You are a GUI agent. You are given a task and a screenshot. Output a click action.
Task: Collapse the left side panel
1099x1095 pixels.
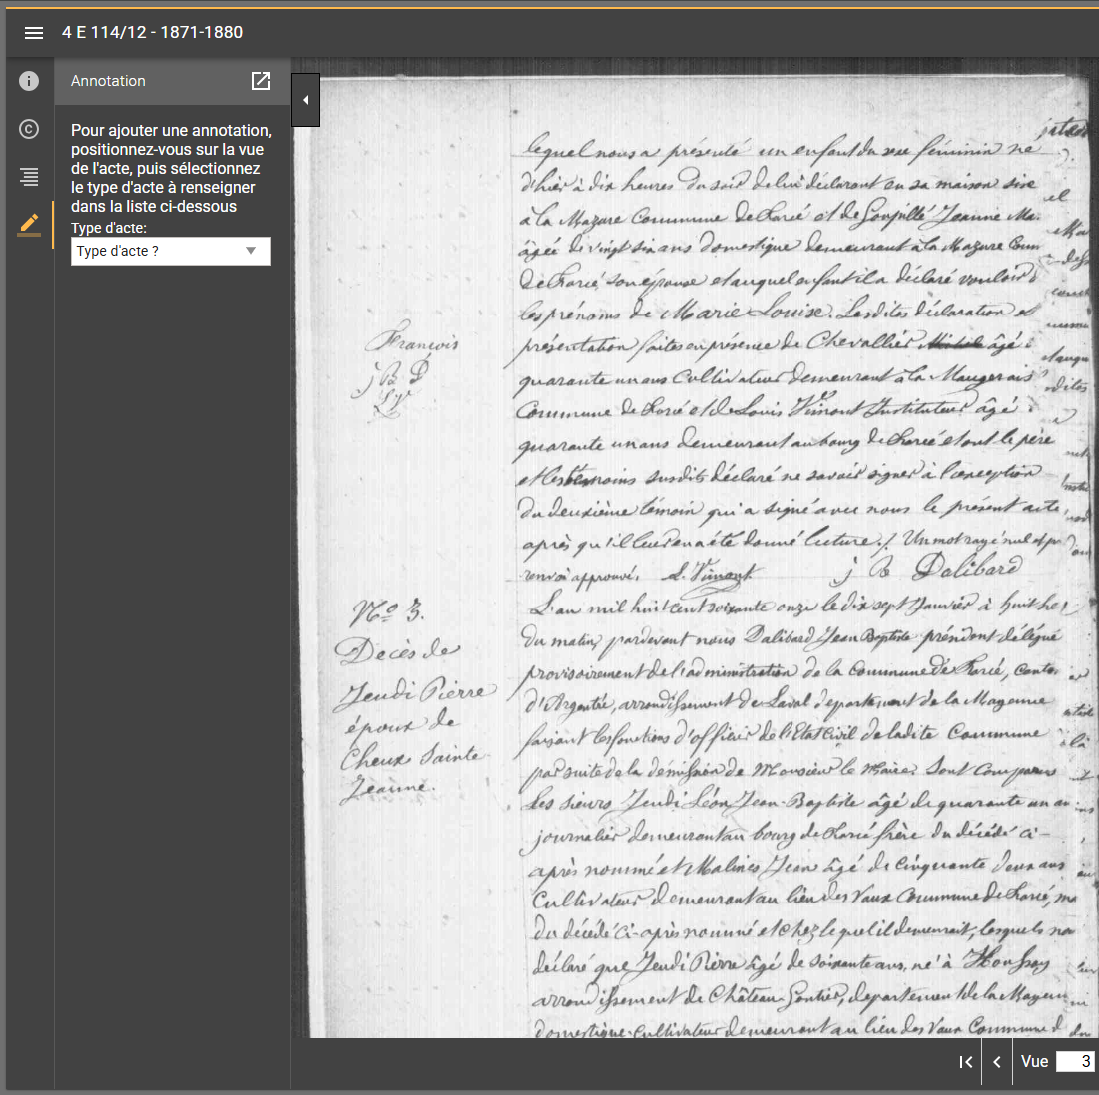coord(305,100)
